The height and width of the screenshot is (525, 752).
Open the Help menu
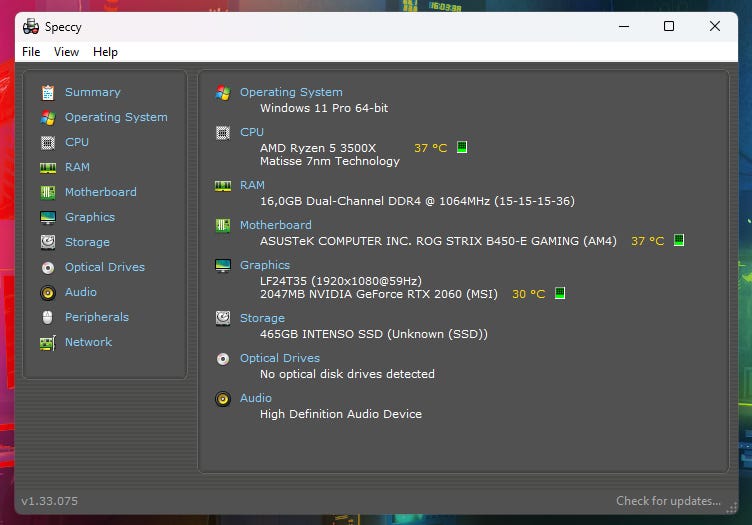105,52
